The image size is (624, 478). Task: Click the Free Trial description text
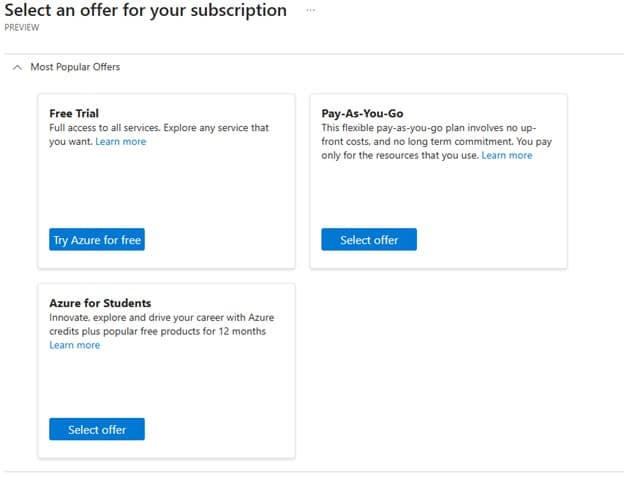[x=158, y=128]
